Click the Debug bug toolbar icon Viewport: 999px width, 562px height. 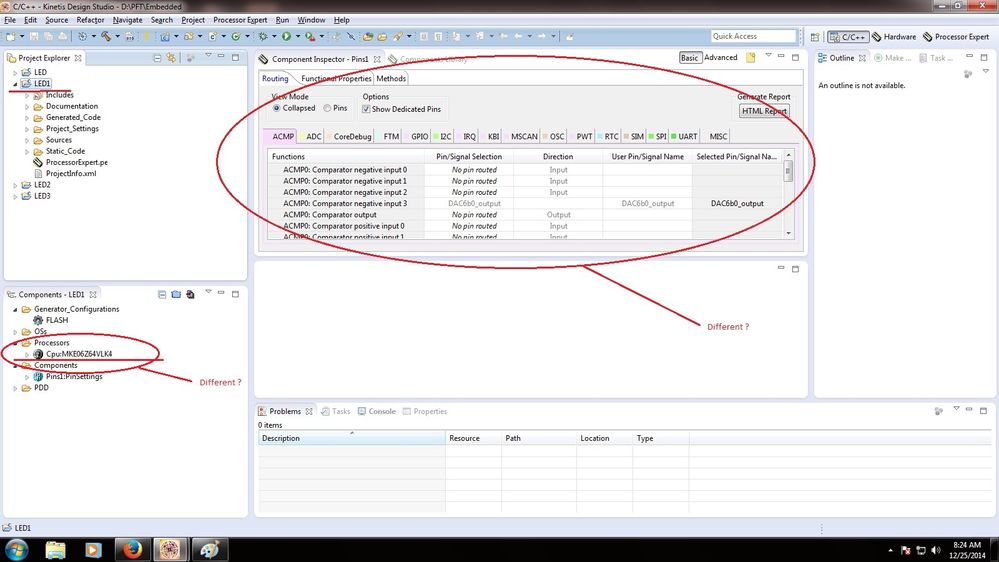(262, 36)
